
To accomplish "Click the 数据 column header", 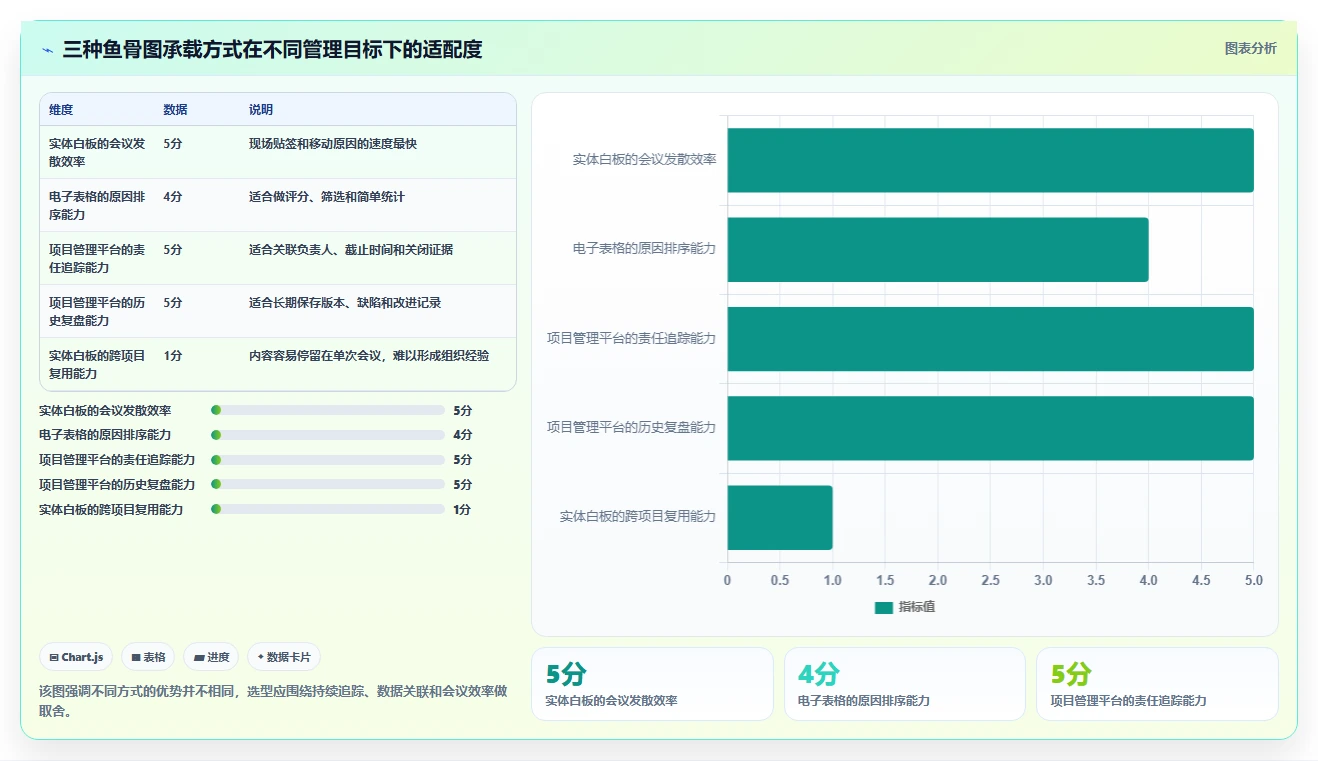I will (x=175, y=110).
